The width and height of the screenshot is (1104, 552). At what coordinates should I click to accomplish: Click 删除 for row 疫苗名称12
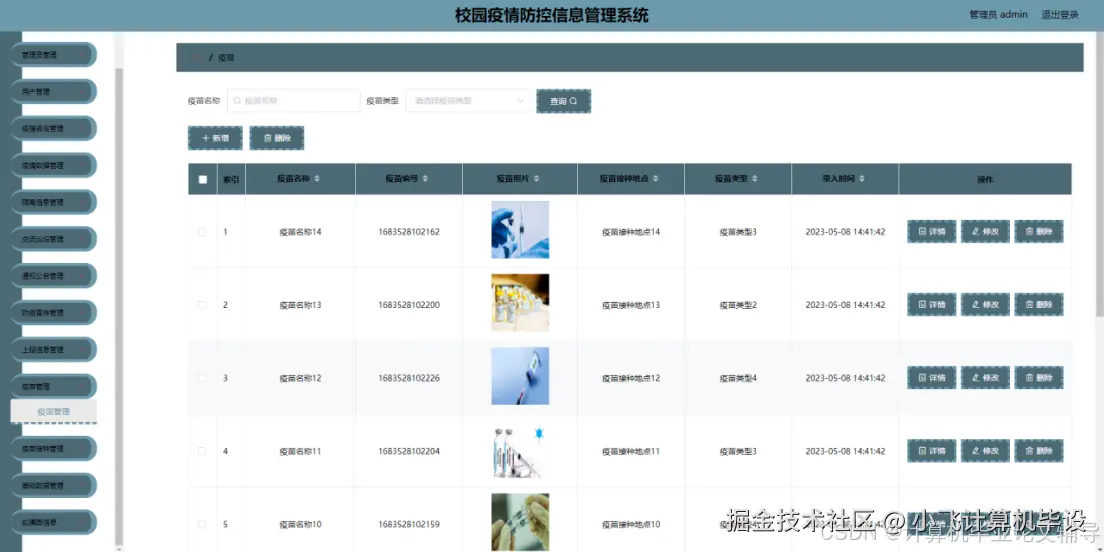(x=1039, y=378)
